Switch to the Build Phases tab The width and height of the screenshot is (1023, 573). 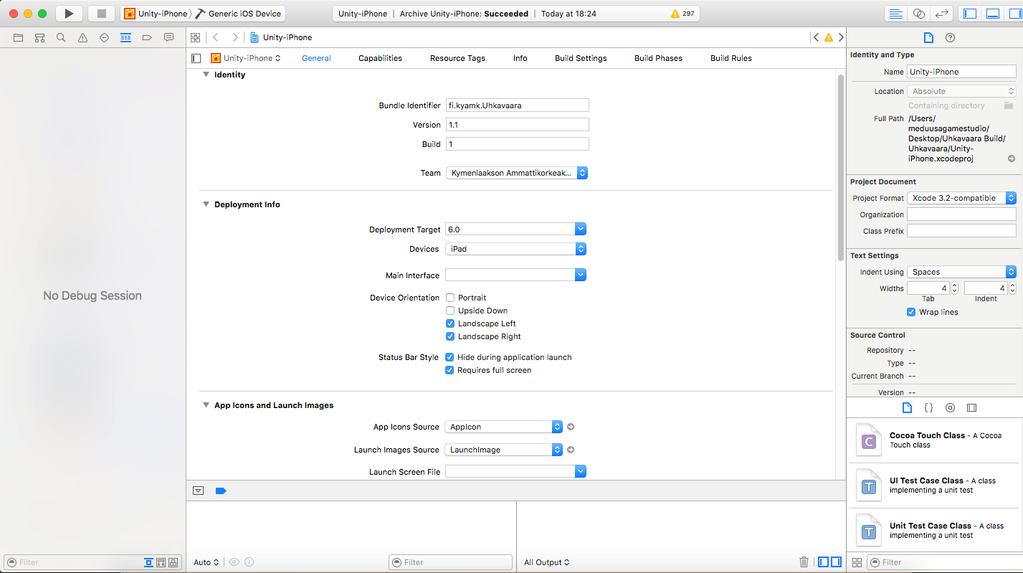pos(658,58)
